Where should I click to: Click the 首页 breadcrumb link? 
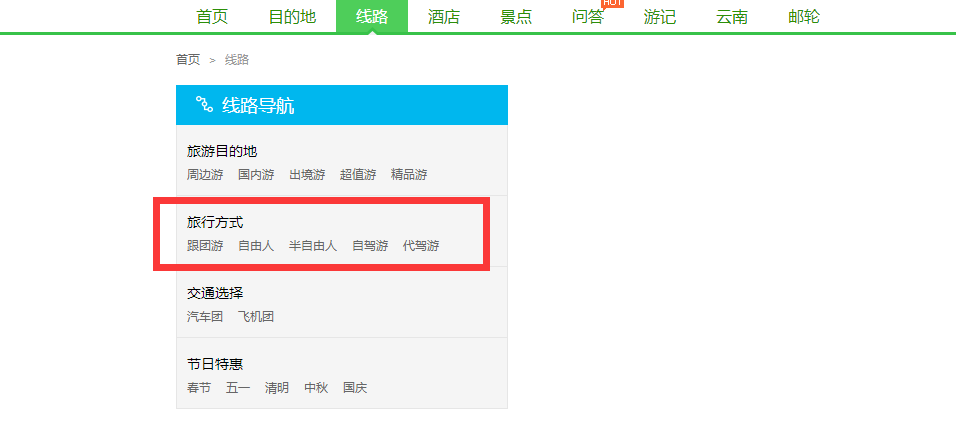point(188,60)
